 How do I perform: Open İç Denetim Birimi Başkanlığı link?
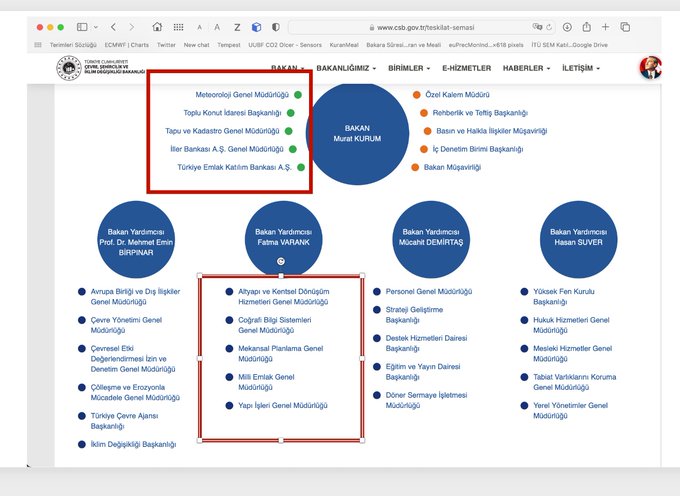477,149
